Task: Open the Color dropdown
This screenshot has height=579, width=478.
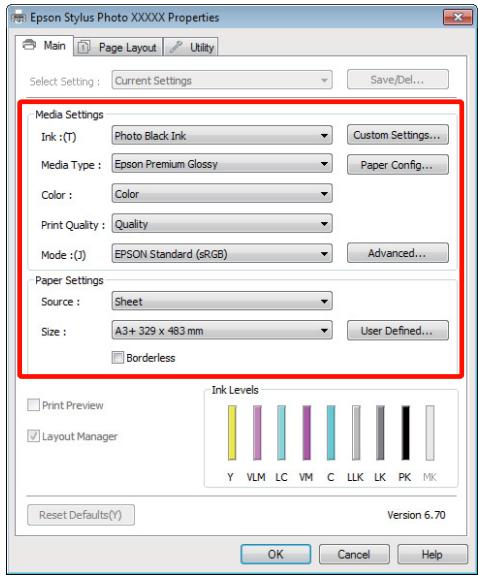Action: pos(222,194)
